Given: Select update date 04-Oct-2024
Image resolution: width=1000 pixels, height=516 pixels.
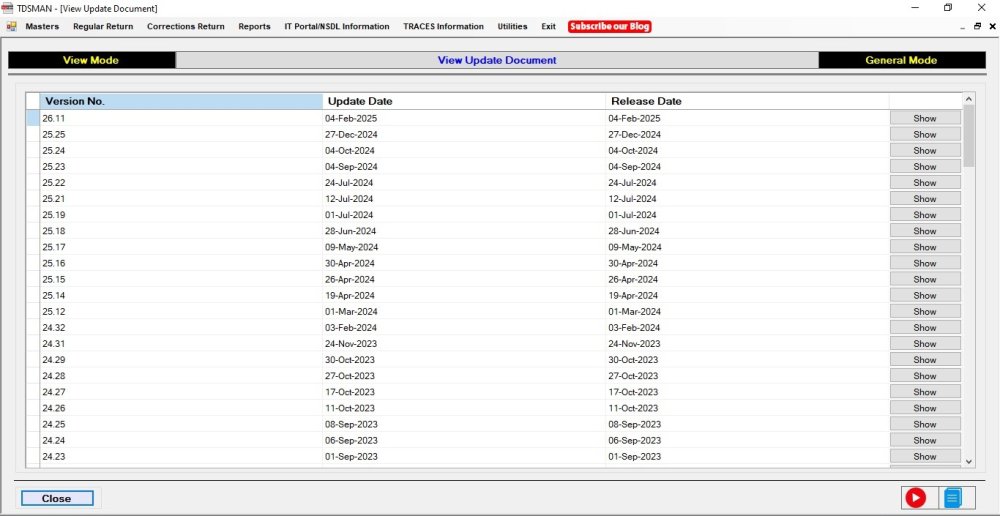Looking at the screenshot, I should [x=464, y=151].
